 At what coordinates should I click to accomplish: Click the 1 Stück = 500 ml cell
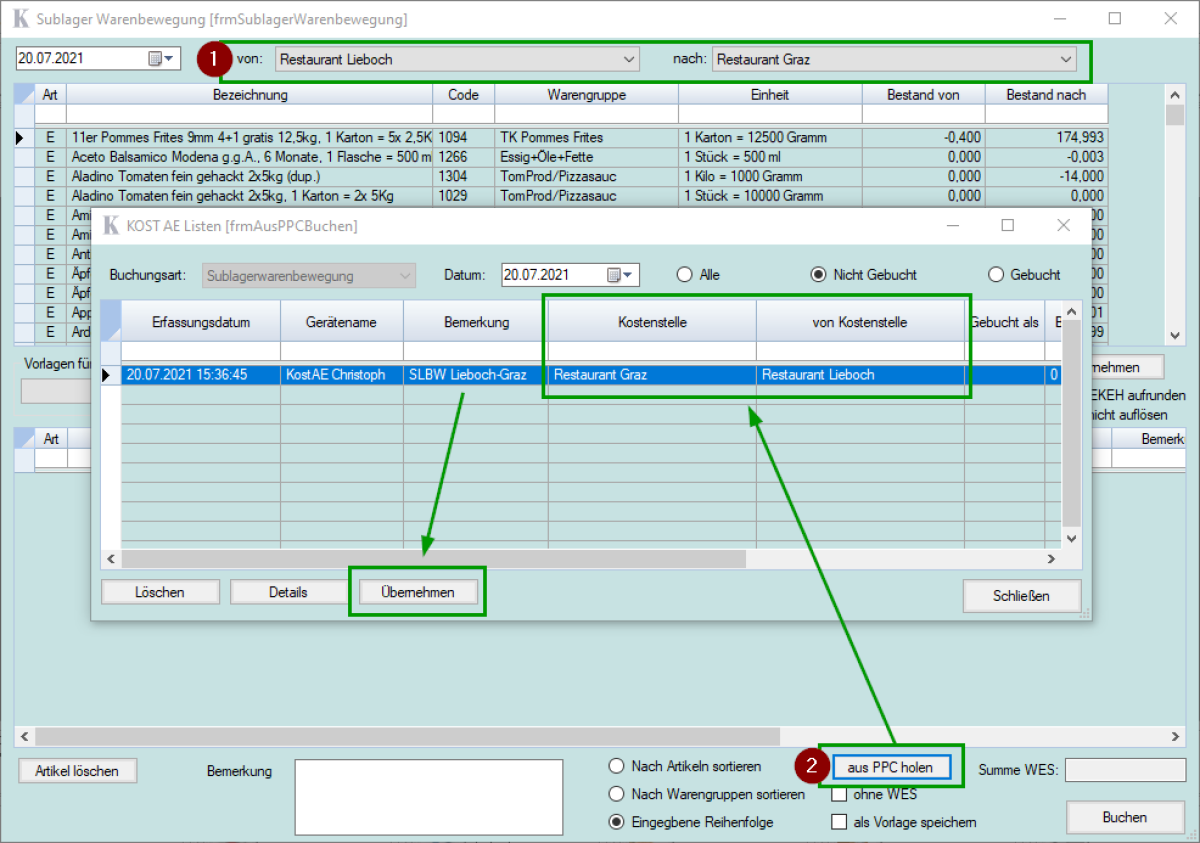pyautogui.click(x=770, y=157)
